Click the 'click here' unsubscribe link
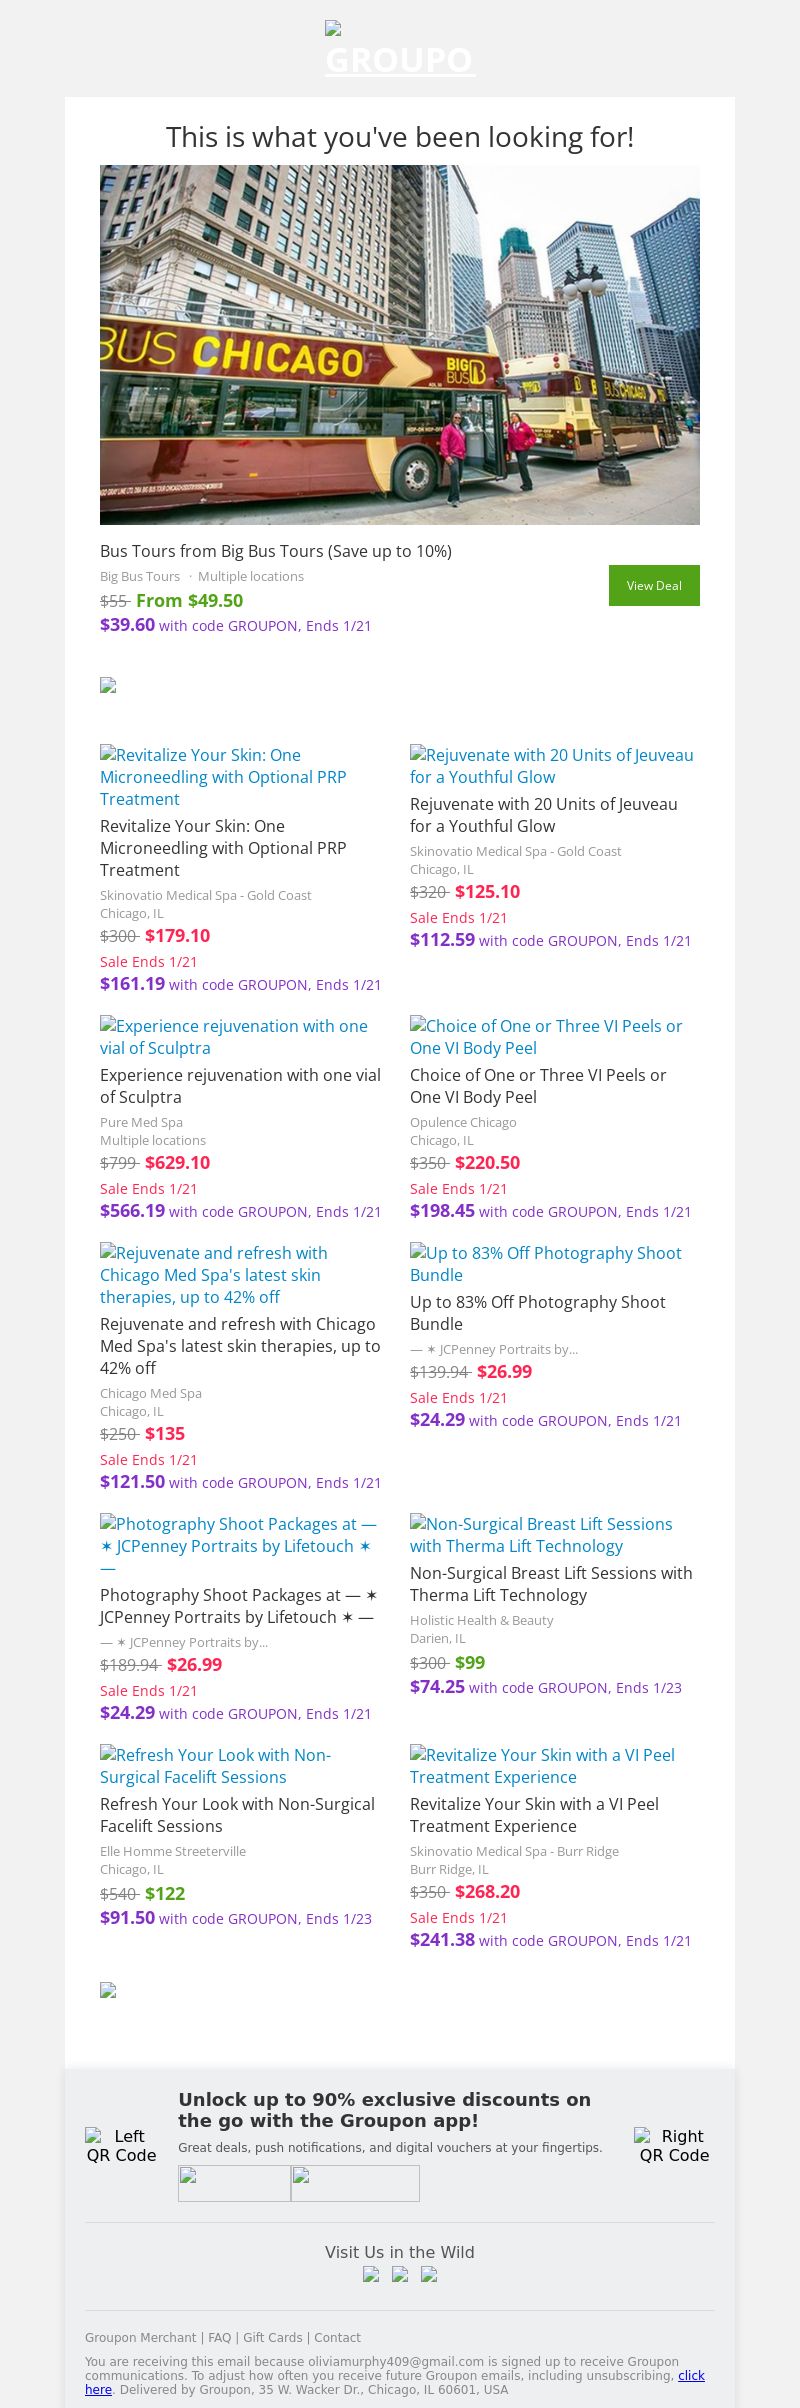 [691, 2375]
